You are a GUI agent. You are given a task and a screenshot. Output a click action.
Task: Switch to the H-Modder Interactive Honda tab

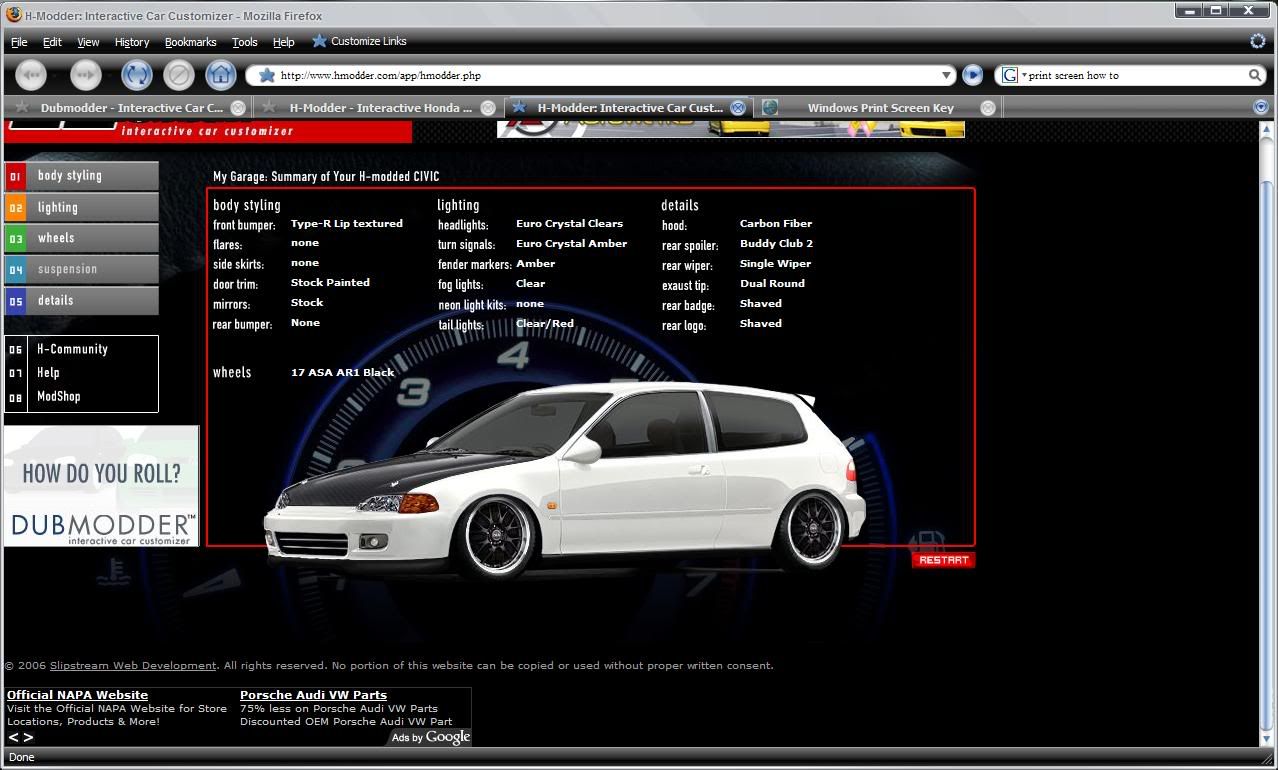tap(378, 108)
